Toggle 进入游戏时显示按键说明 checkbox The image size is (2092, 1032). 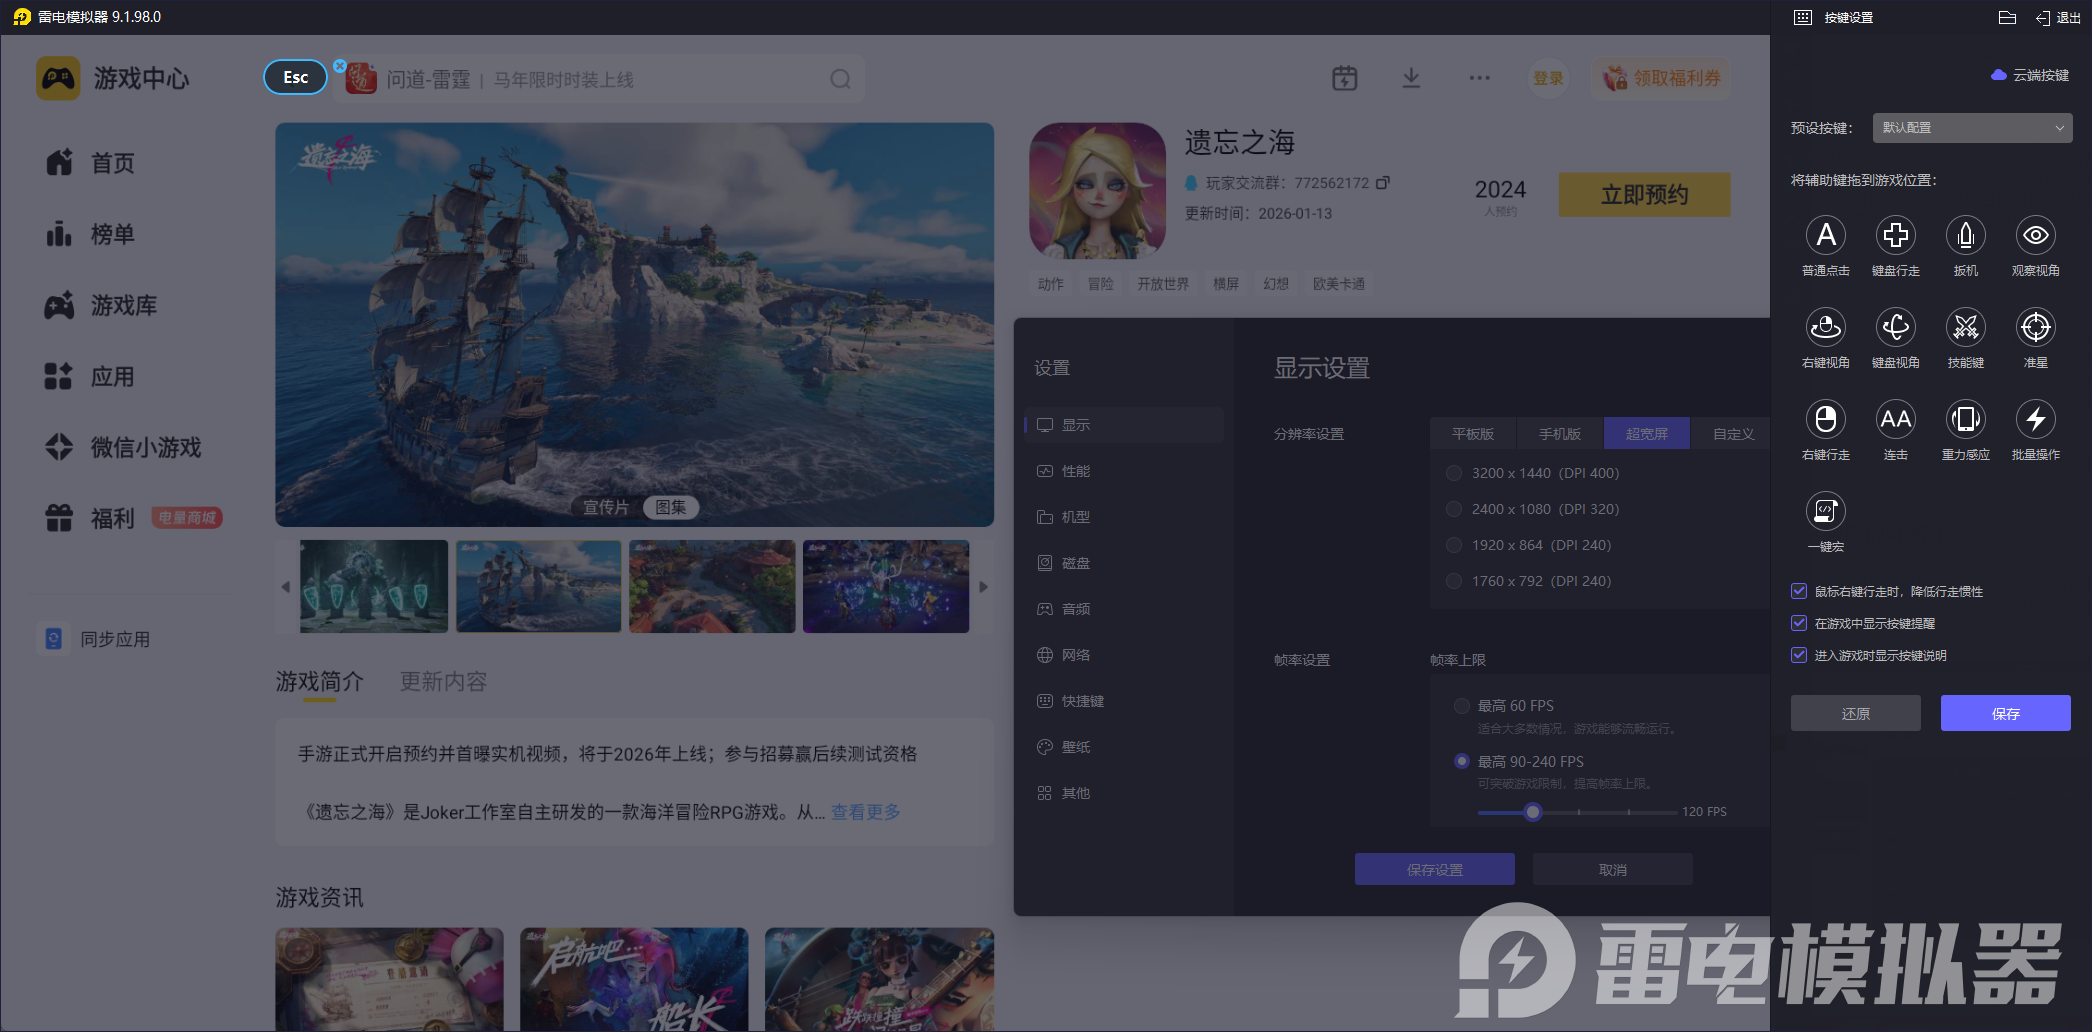click(1799, 655)
